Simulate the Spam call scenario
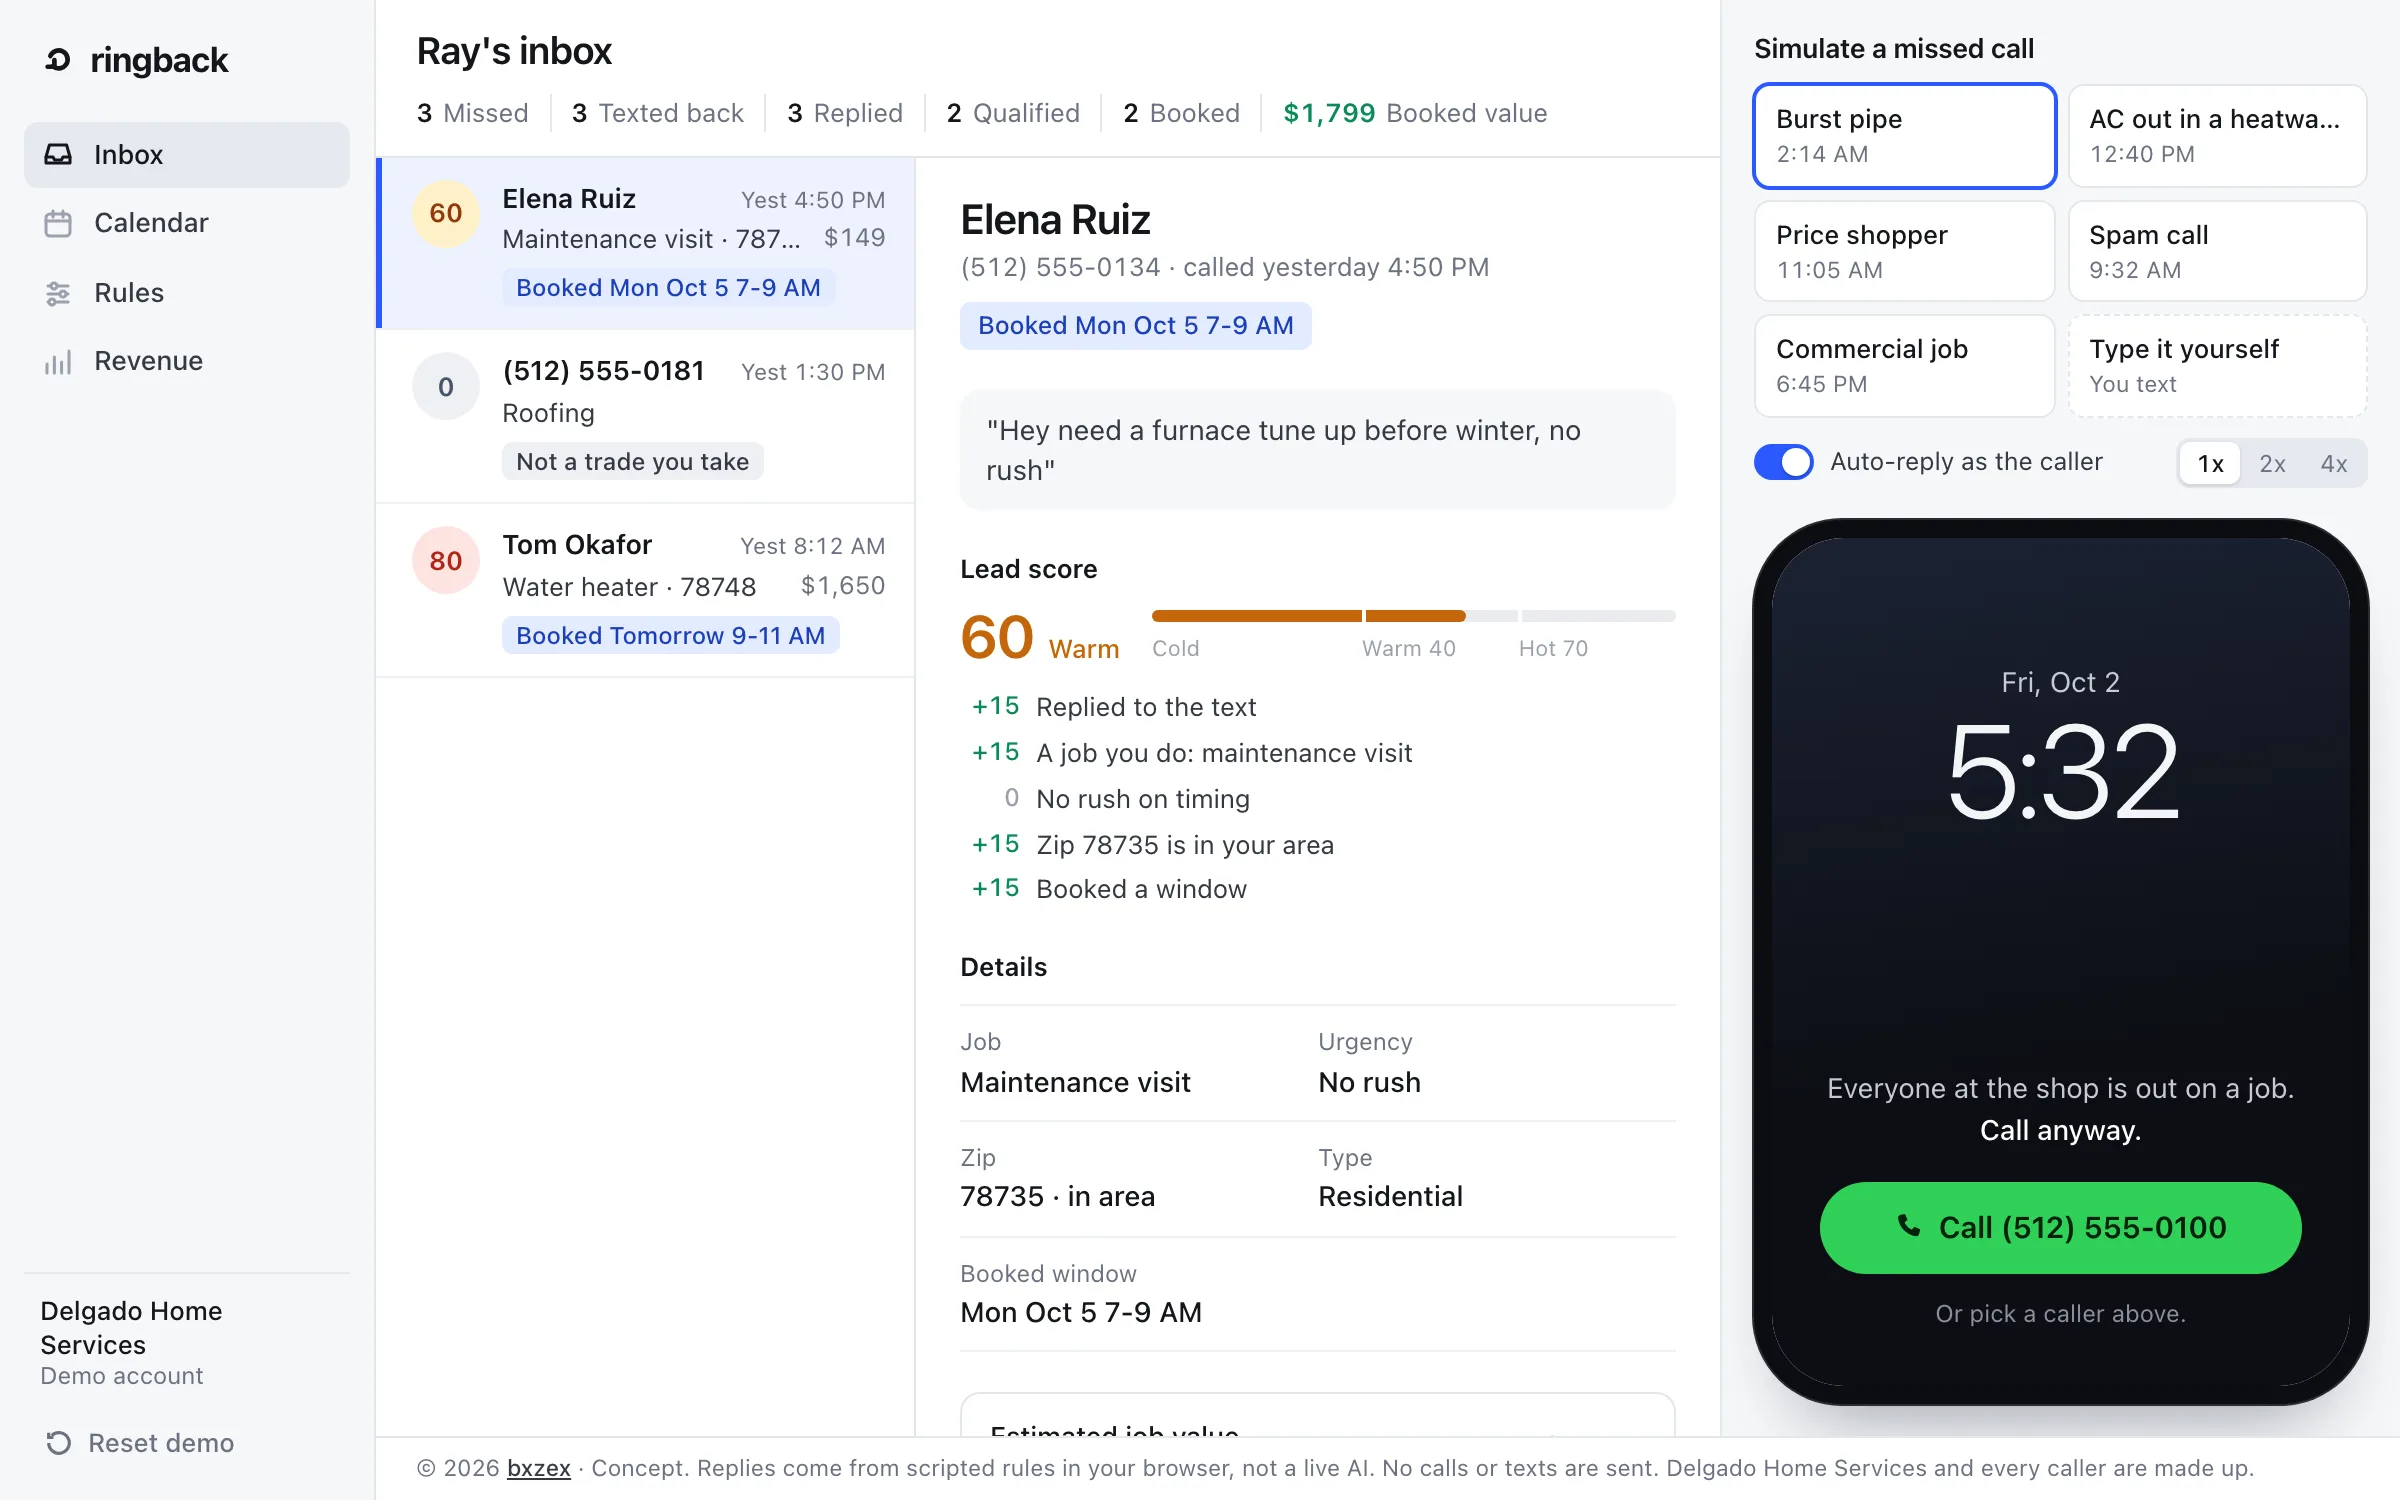 pos(2217,251)
